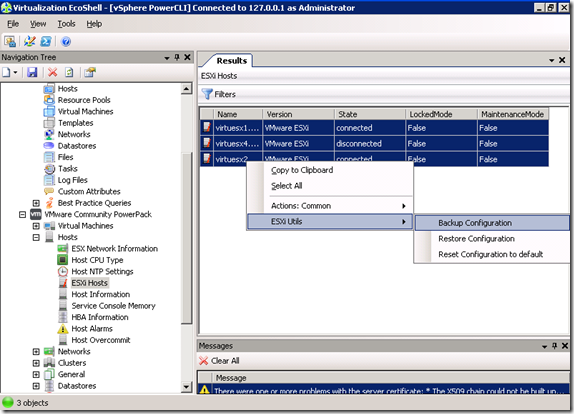Click the save disk icon in Navigation Tree
Viewport: 574px width, 414px height.
coord(32,72)
